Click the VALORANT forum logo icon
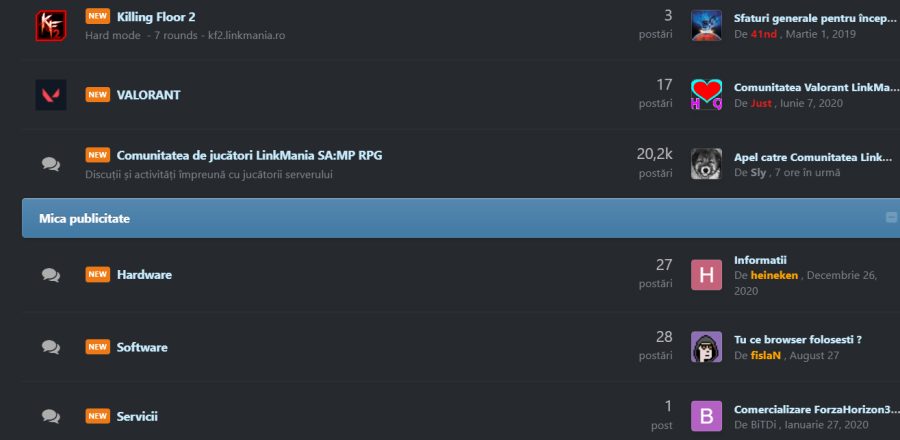Image resolution: width=900 pixels, height=440 pixels. click(x=50, y=95)
